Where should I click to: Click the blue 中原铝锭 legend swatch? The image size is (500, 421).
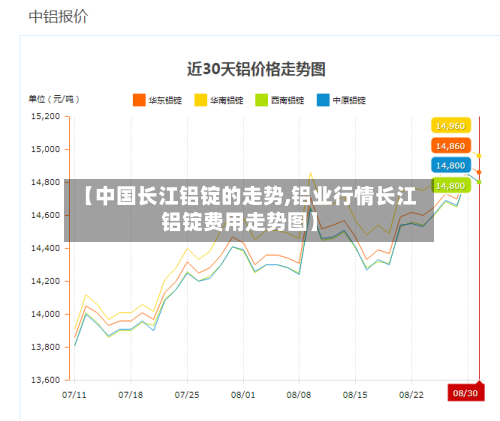(323, 100)
